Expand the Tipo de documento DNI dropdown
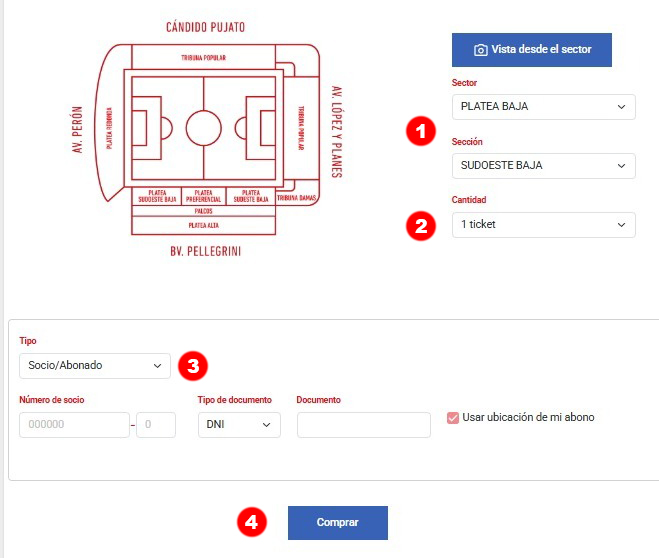 (239, 425)
